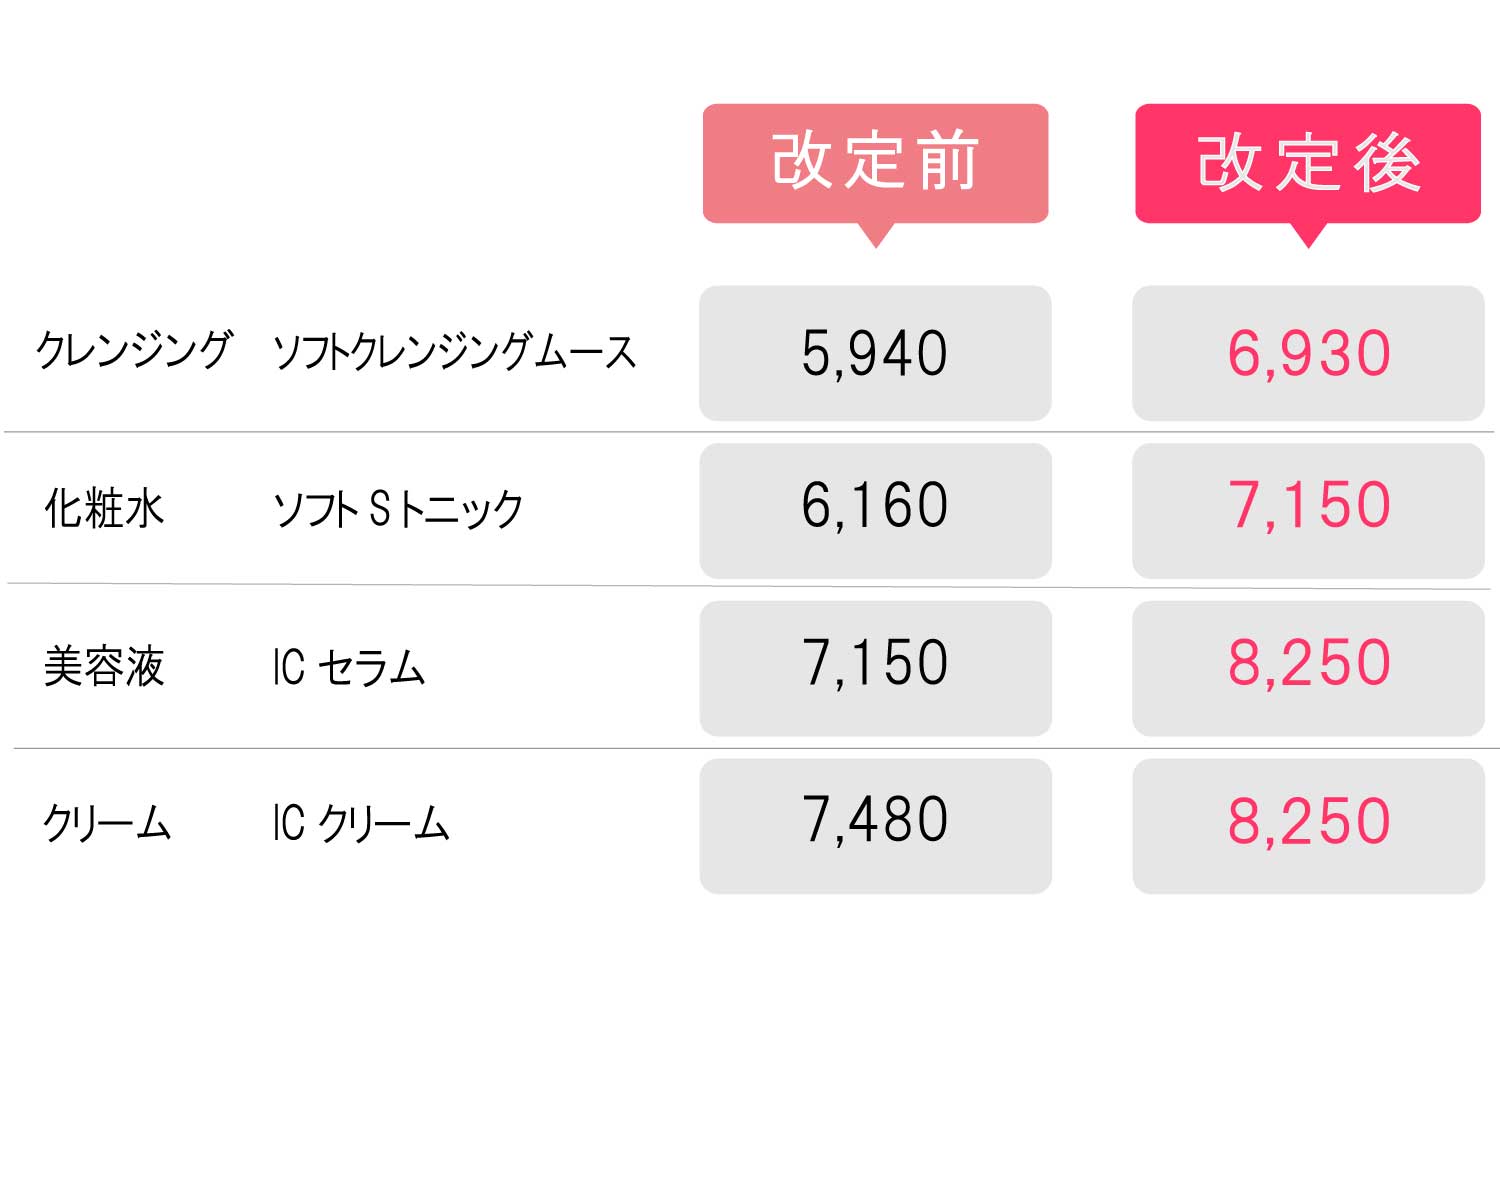
Task: Click the 5,940 pre-revision price cell
Action: point(875,353)
